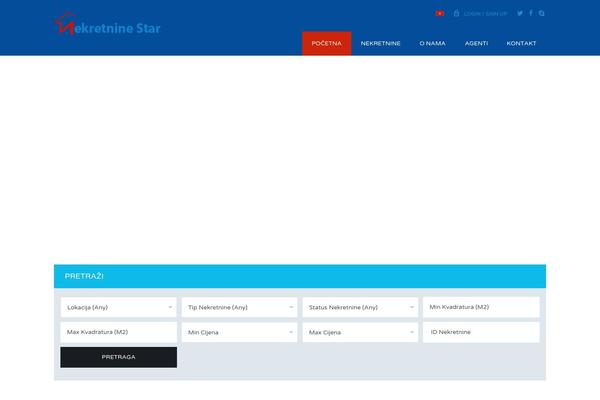Open the Min Cijena dropdown
Image resolution: width=600 pixels, height=400 pixels.
click(240, 332)
